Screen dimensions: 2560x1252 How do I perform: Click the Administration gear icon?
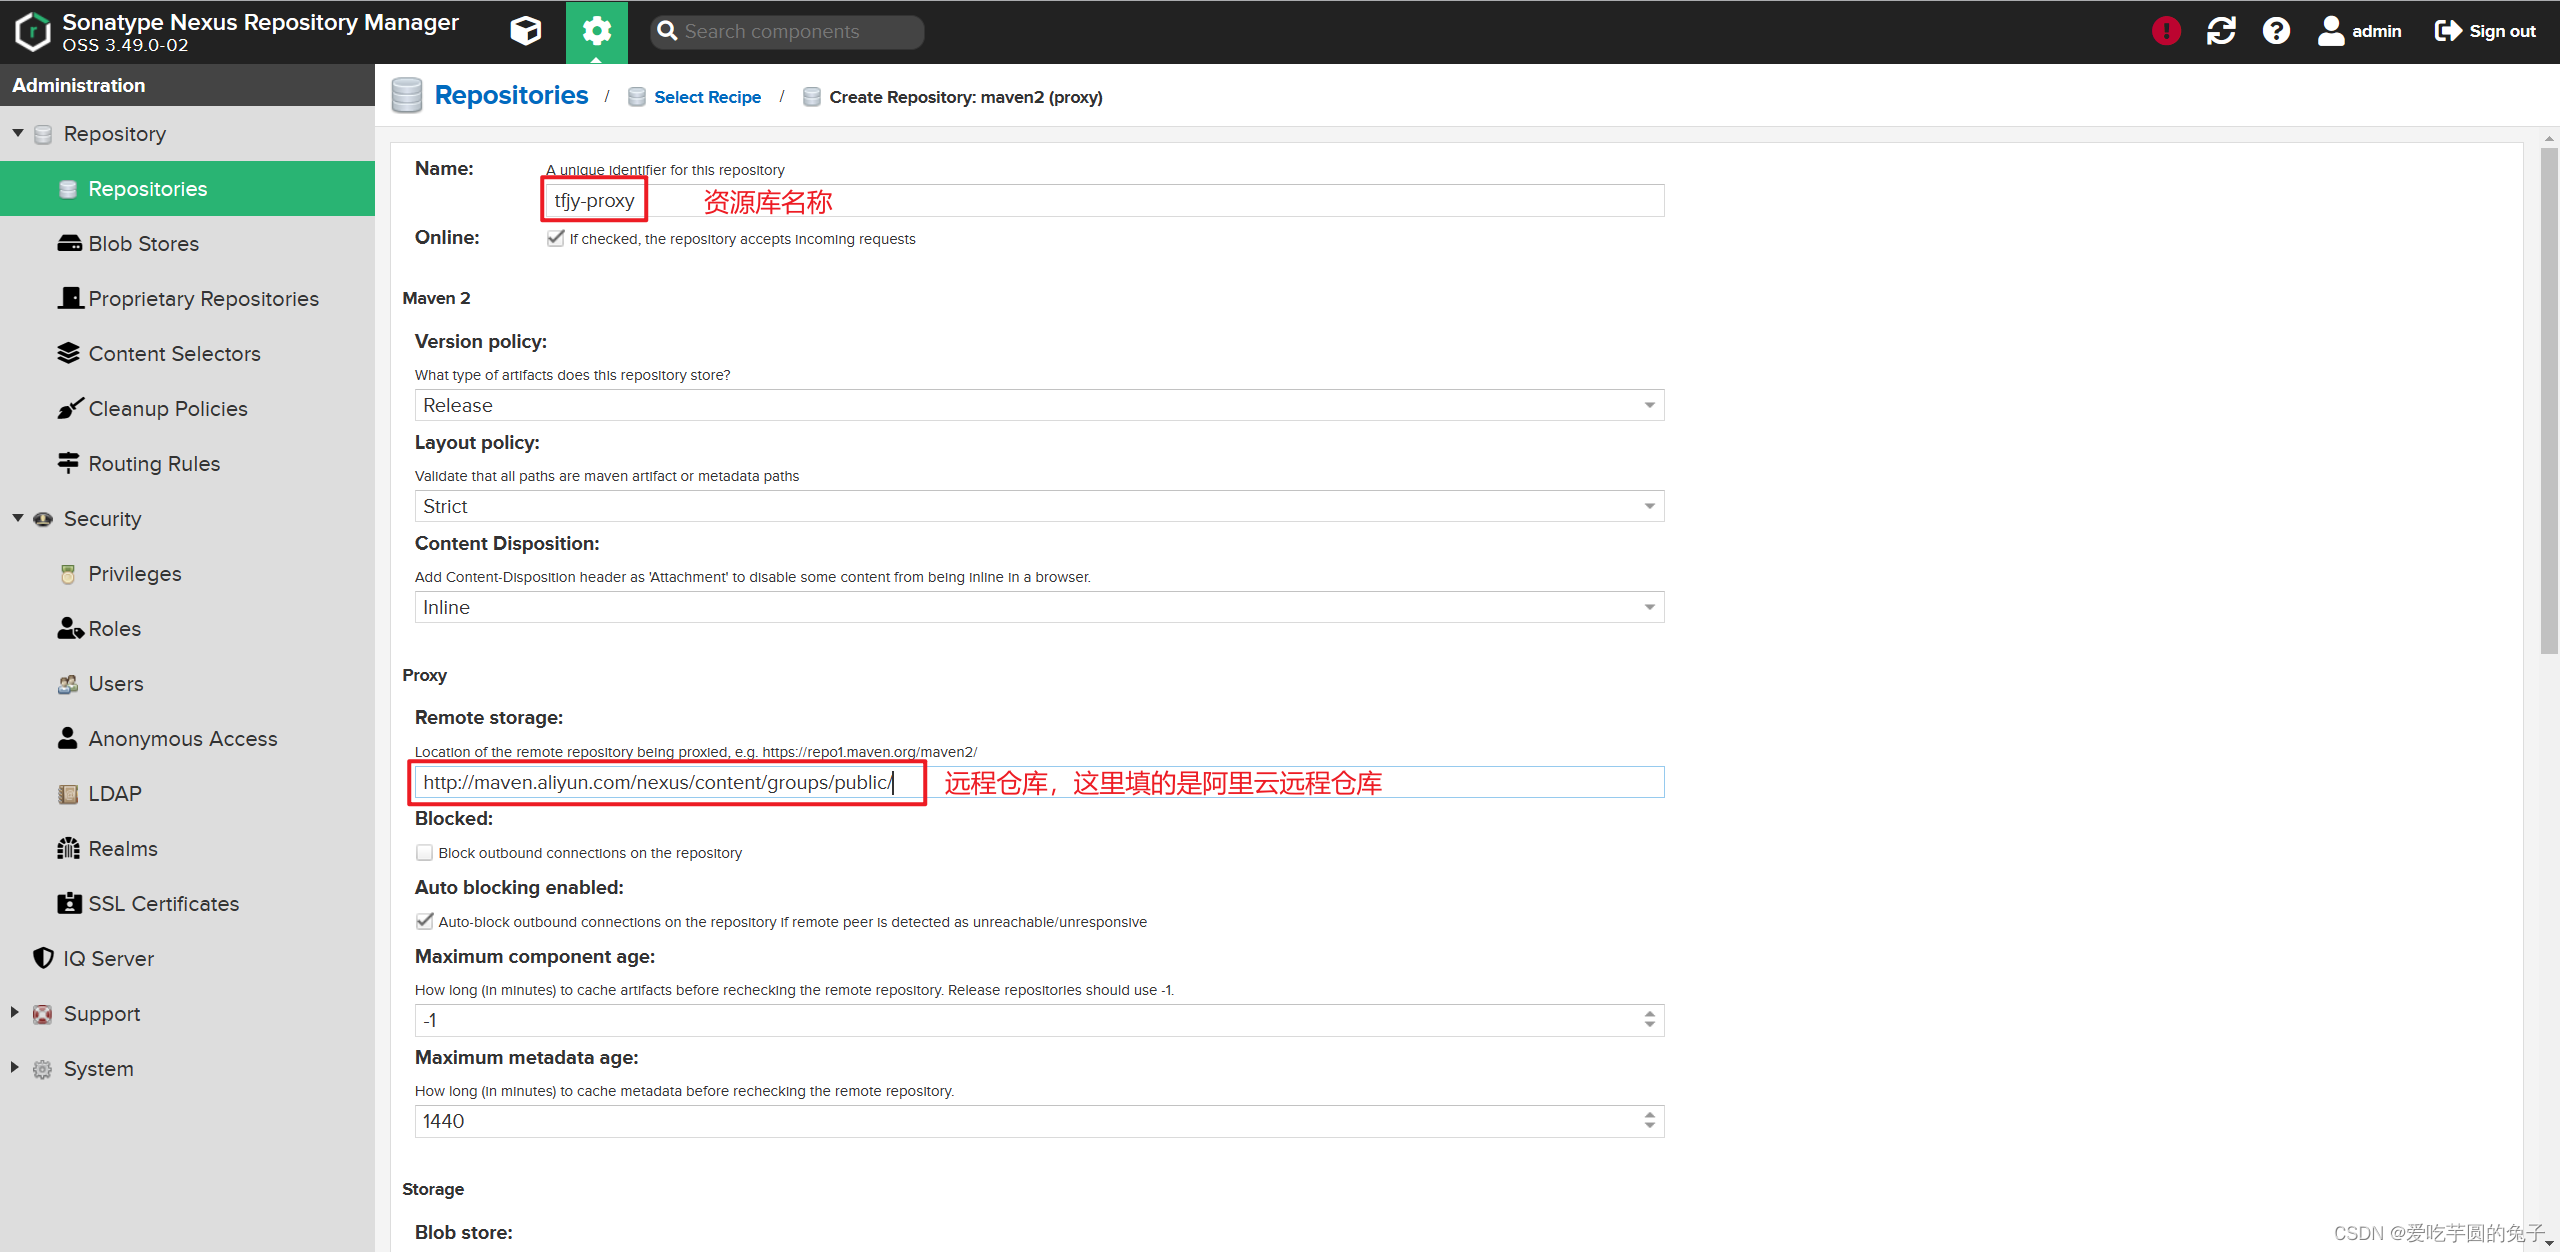click(x=596, y=31)
